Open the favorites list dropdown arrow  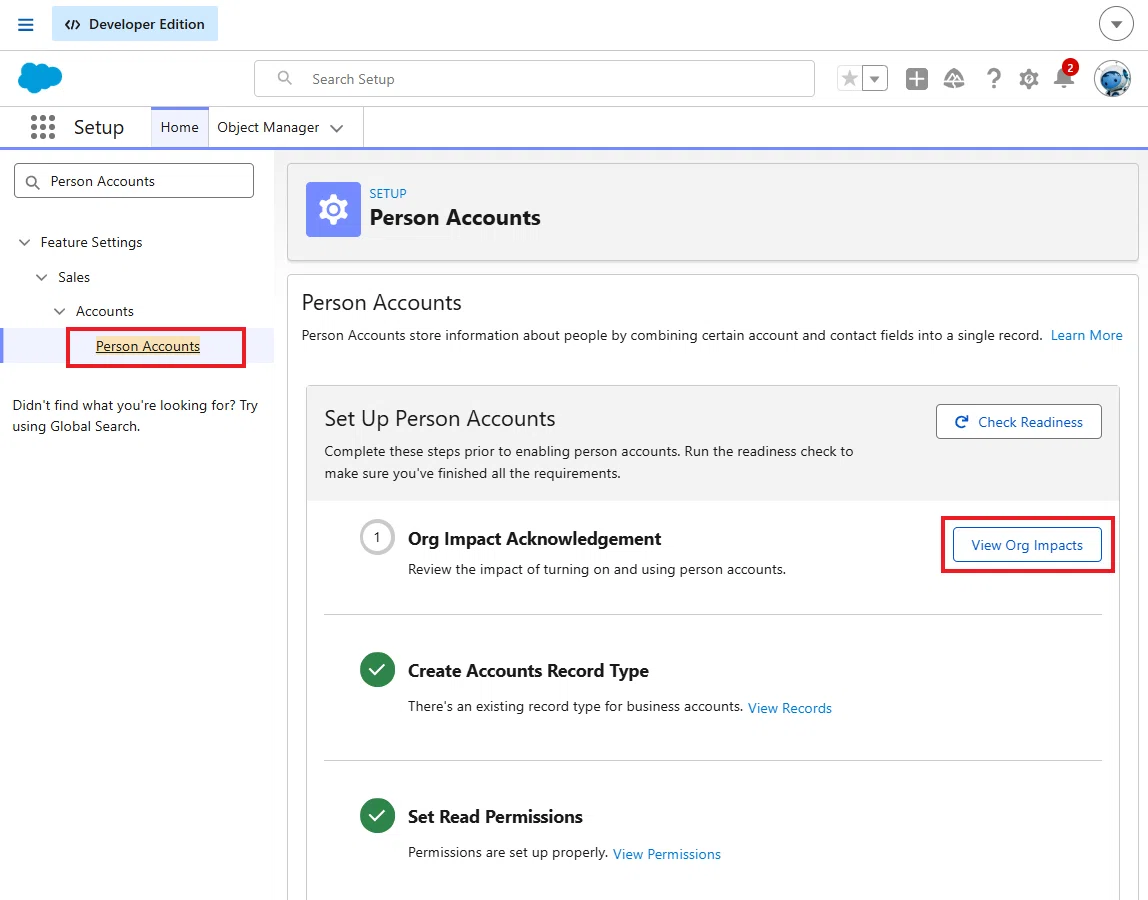[x=875, y=78]
